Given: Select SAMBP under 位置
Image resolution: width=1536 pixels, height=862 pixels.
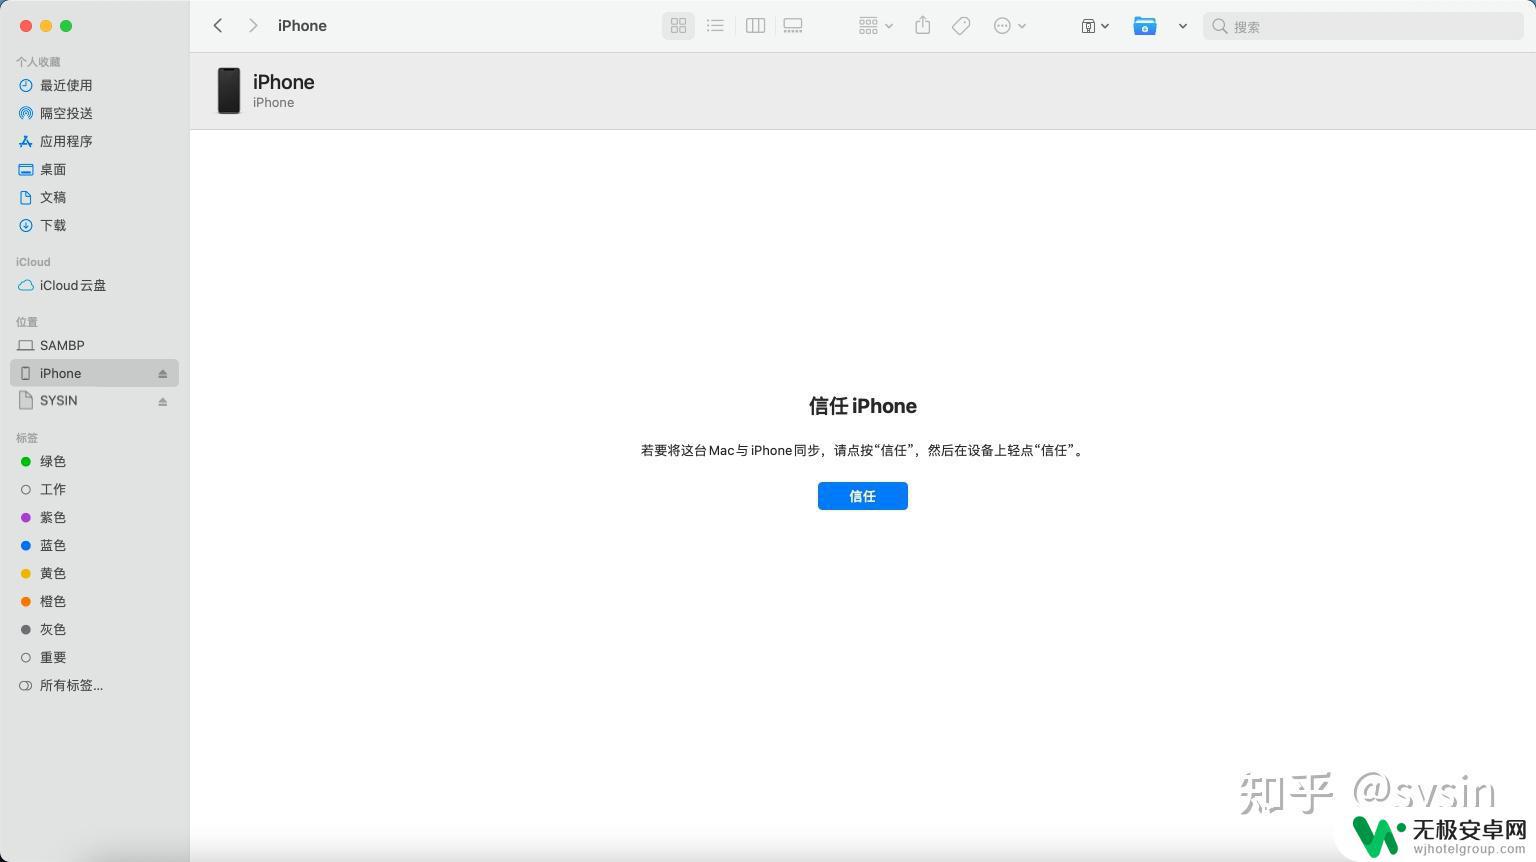Looking at the screenshot, I should 94,346.
